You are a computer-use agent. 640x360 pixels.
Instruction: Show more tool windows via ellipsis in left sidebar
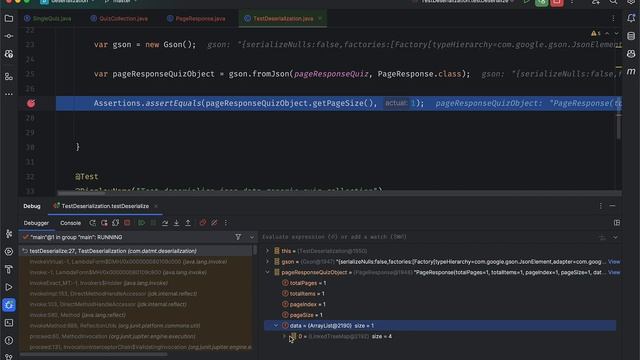click(9, 94)
